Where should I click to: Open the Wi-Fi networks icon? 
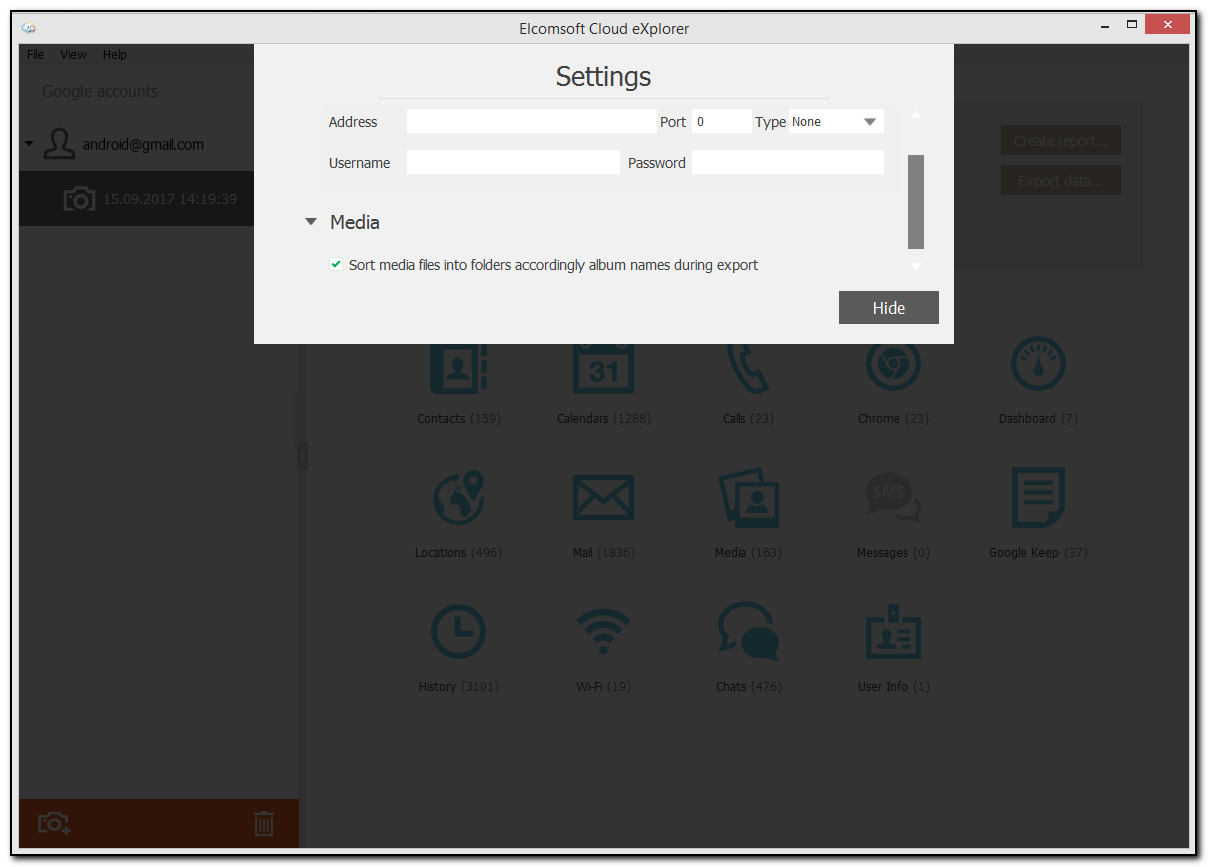(x=603, y=632)
